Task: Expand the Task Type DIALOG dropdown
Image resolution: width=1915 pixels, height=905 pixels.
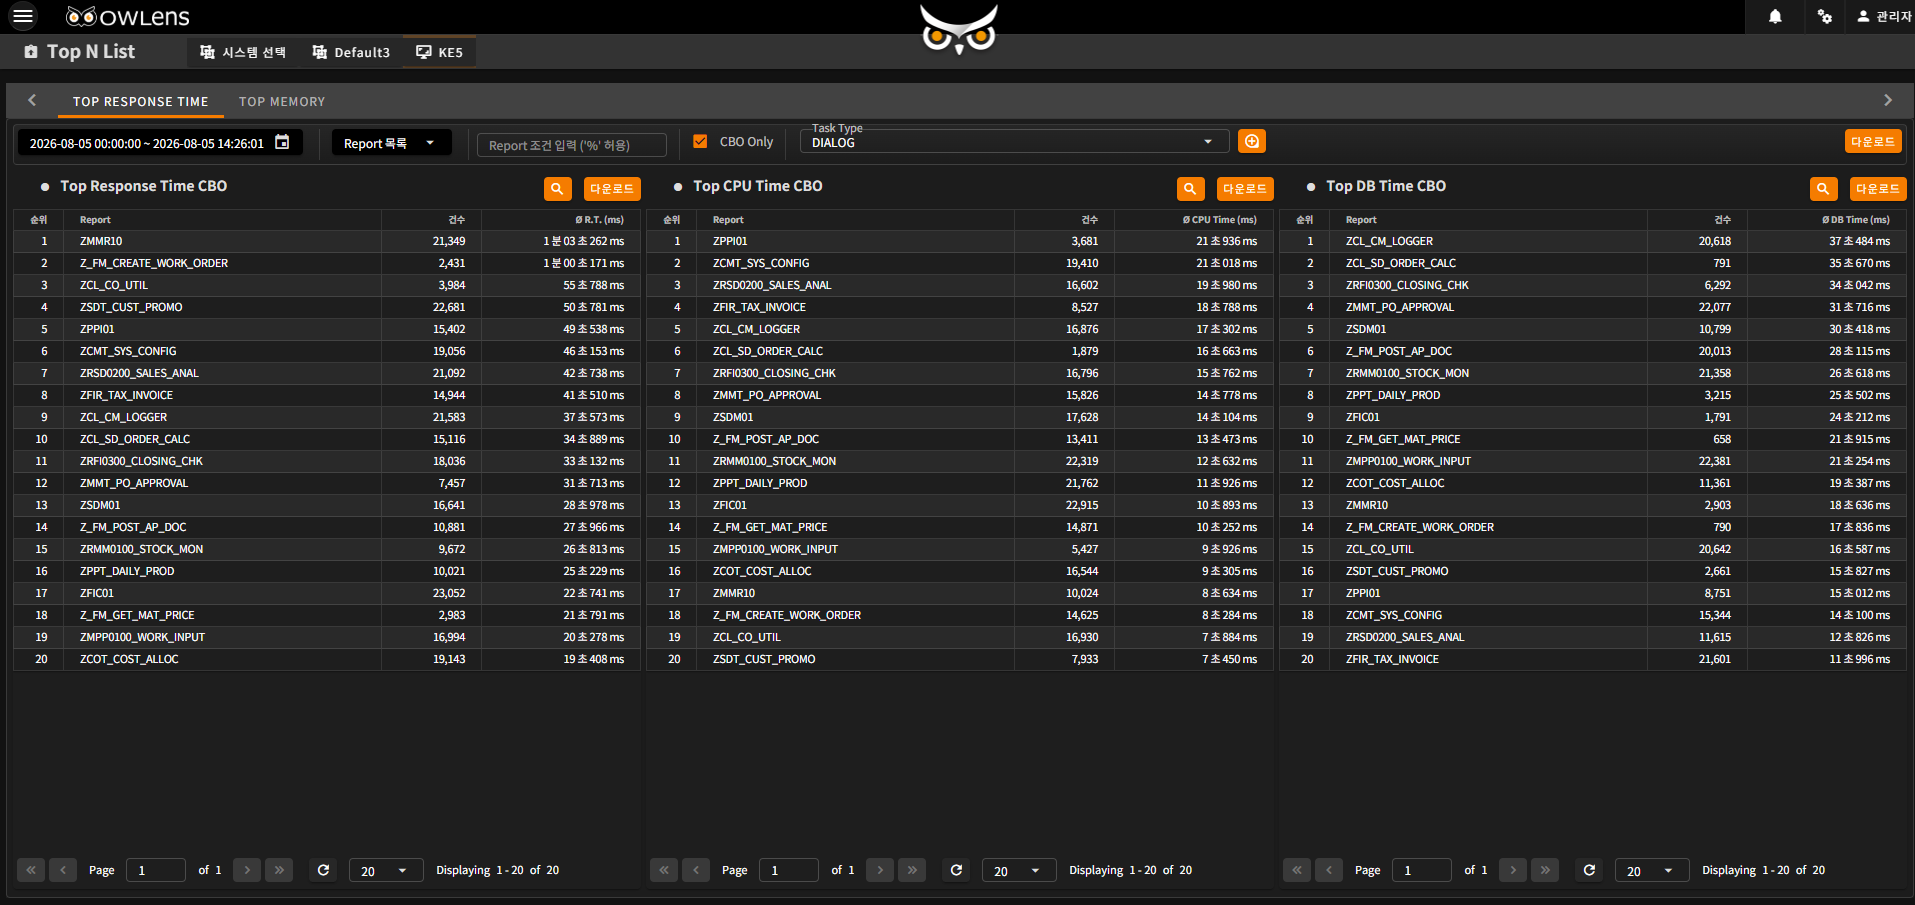Action: [1013, 142]
